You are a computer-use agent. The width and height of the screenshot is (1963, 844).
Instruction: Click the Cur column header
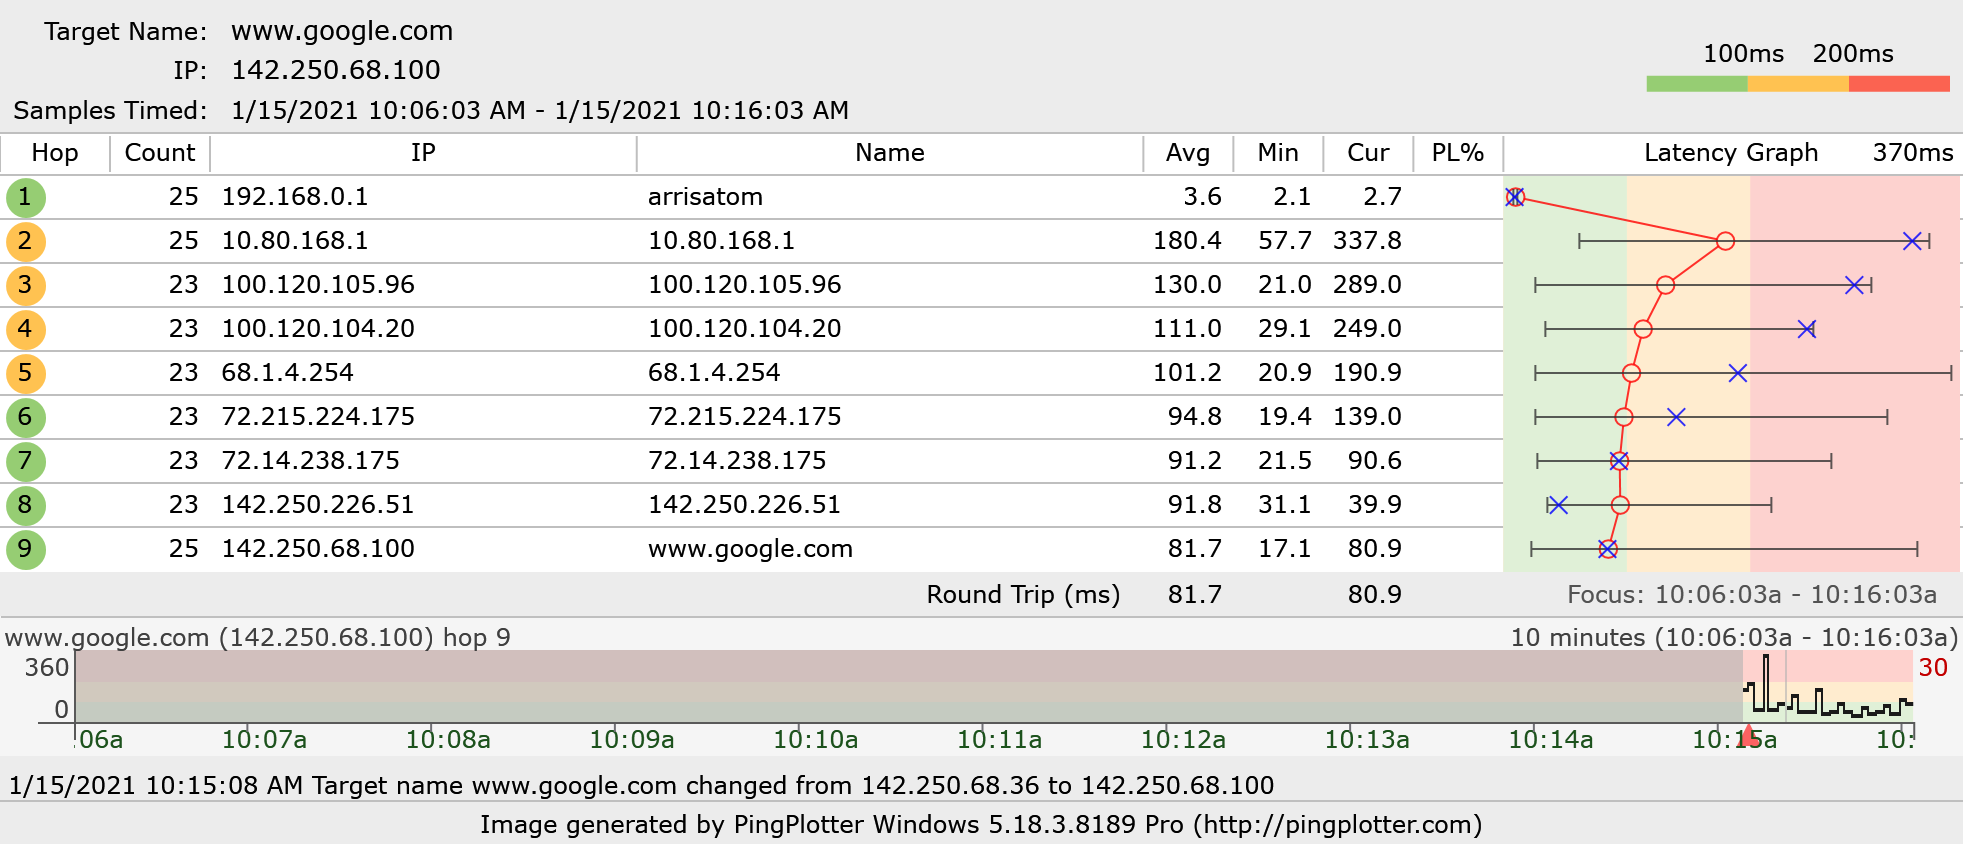coord(1368,153)
